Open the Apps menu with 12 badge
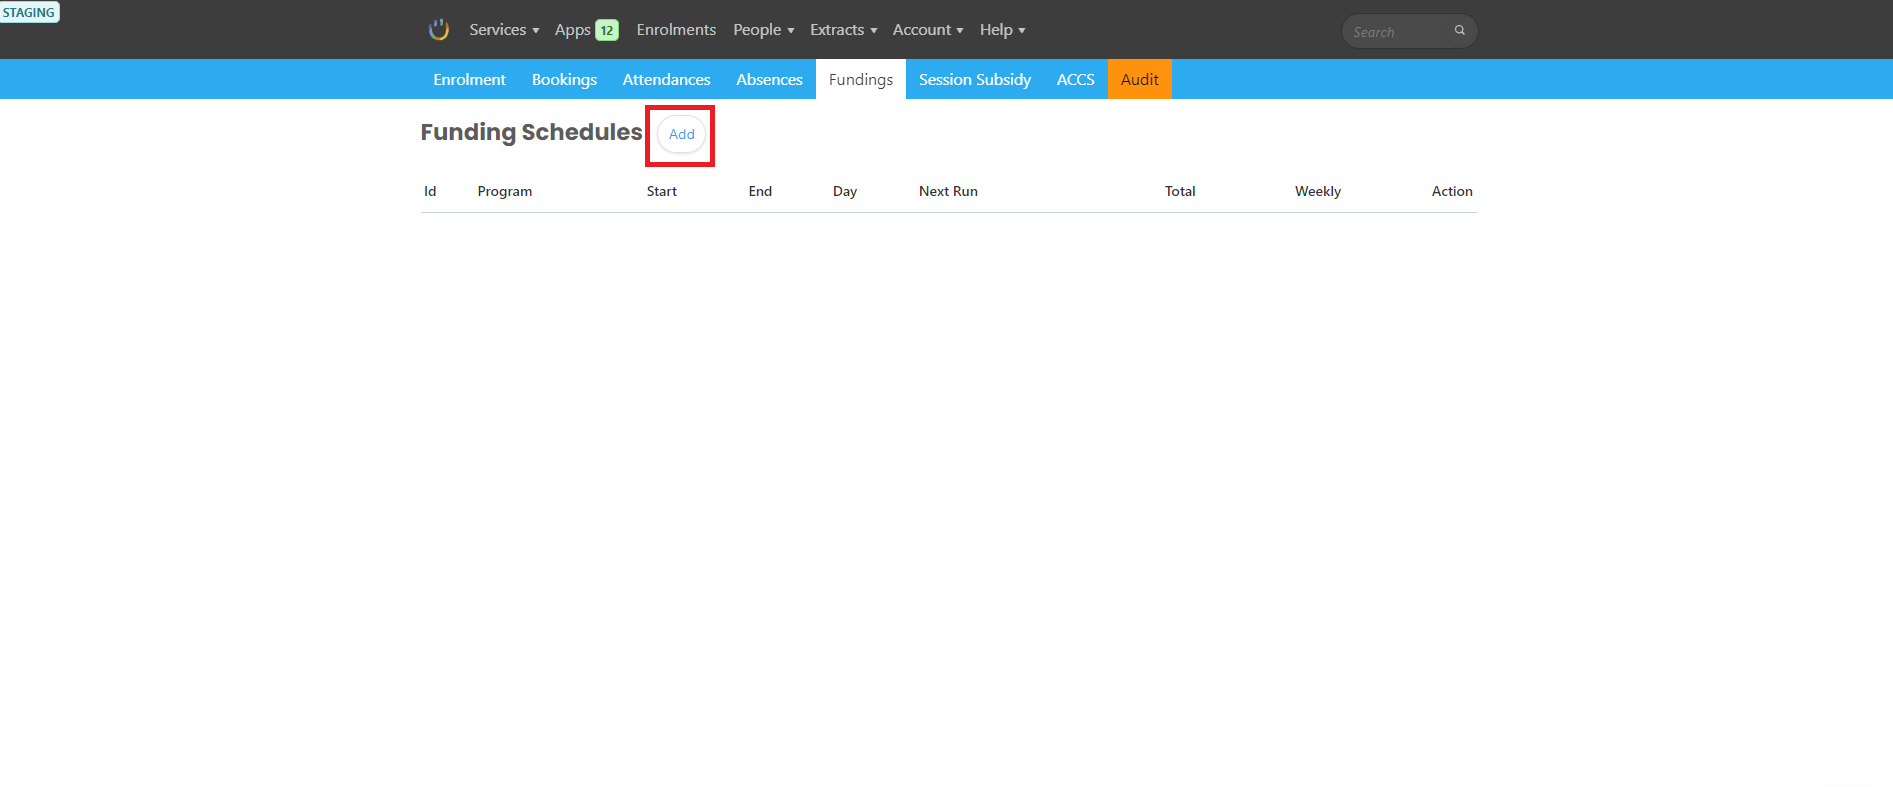The width and height of the screenshot is (1893, 787). (x=587, y=30)
